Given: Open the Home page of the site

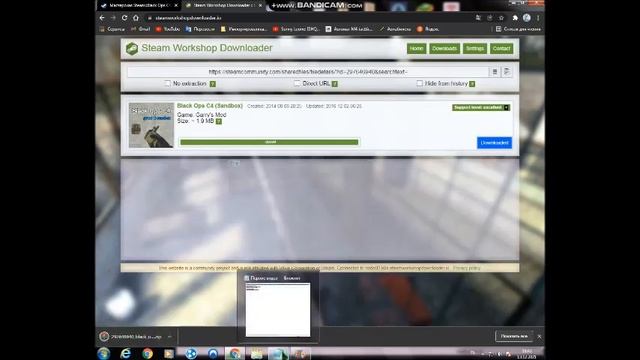Looking at the screenshot, I should [x=416, y=49].
